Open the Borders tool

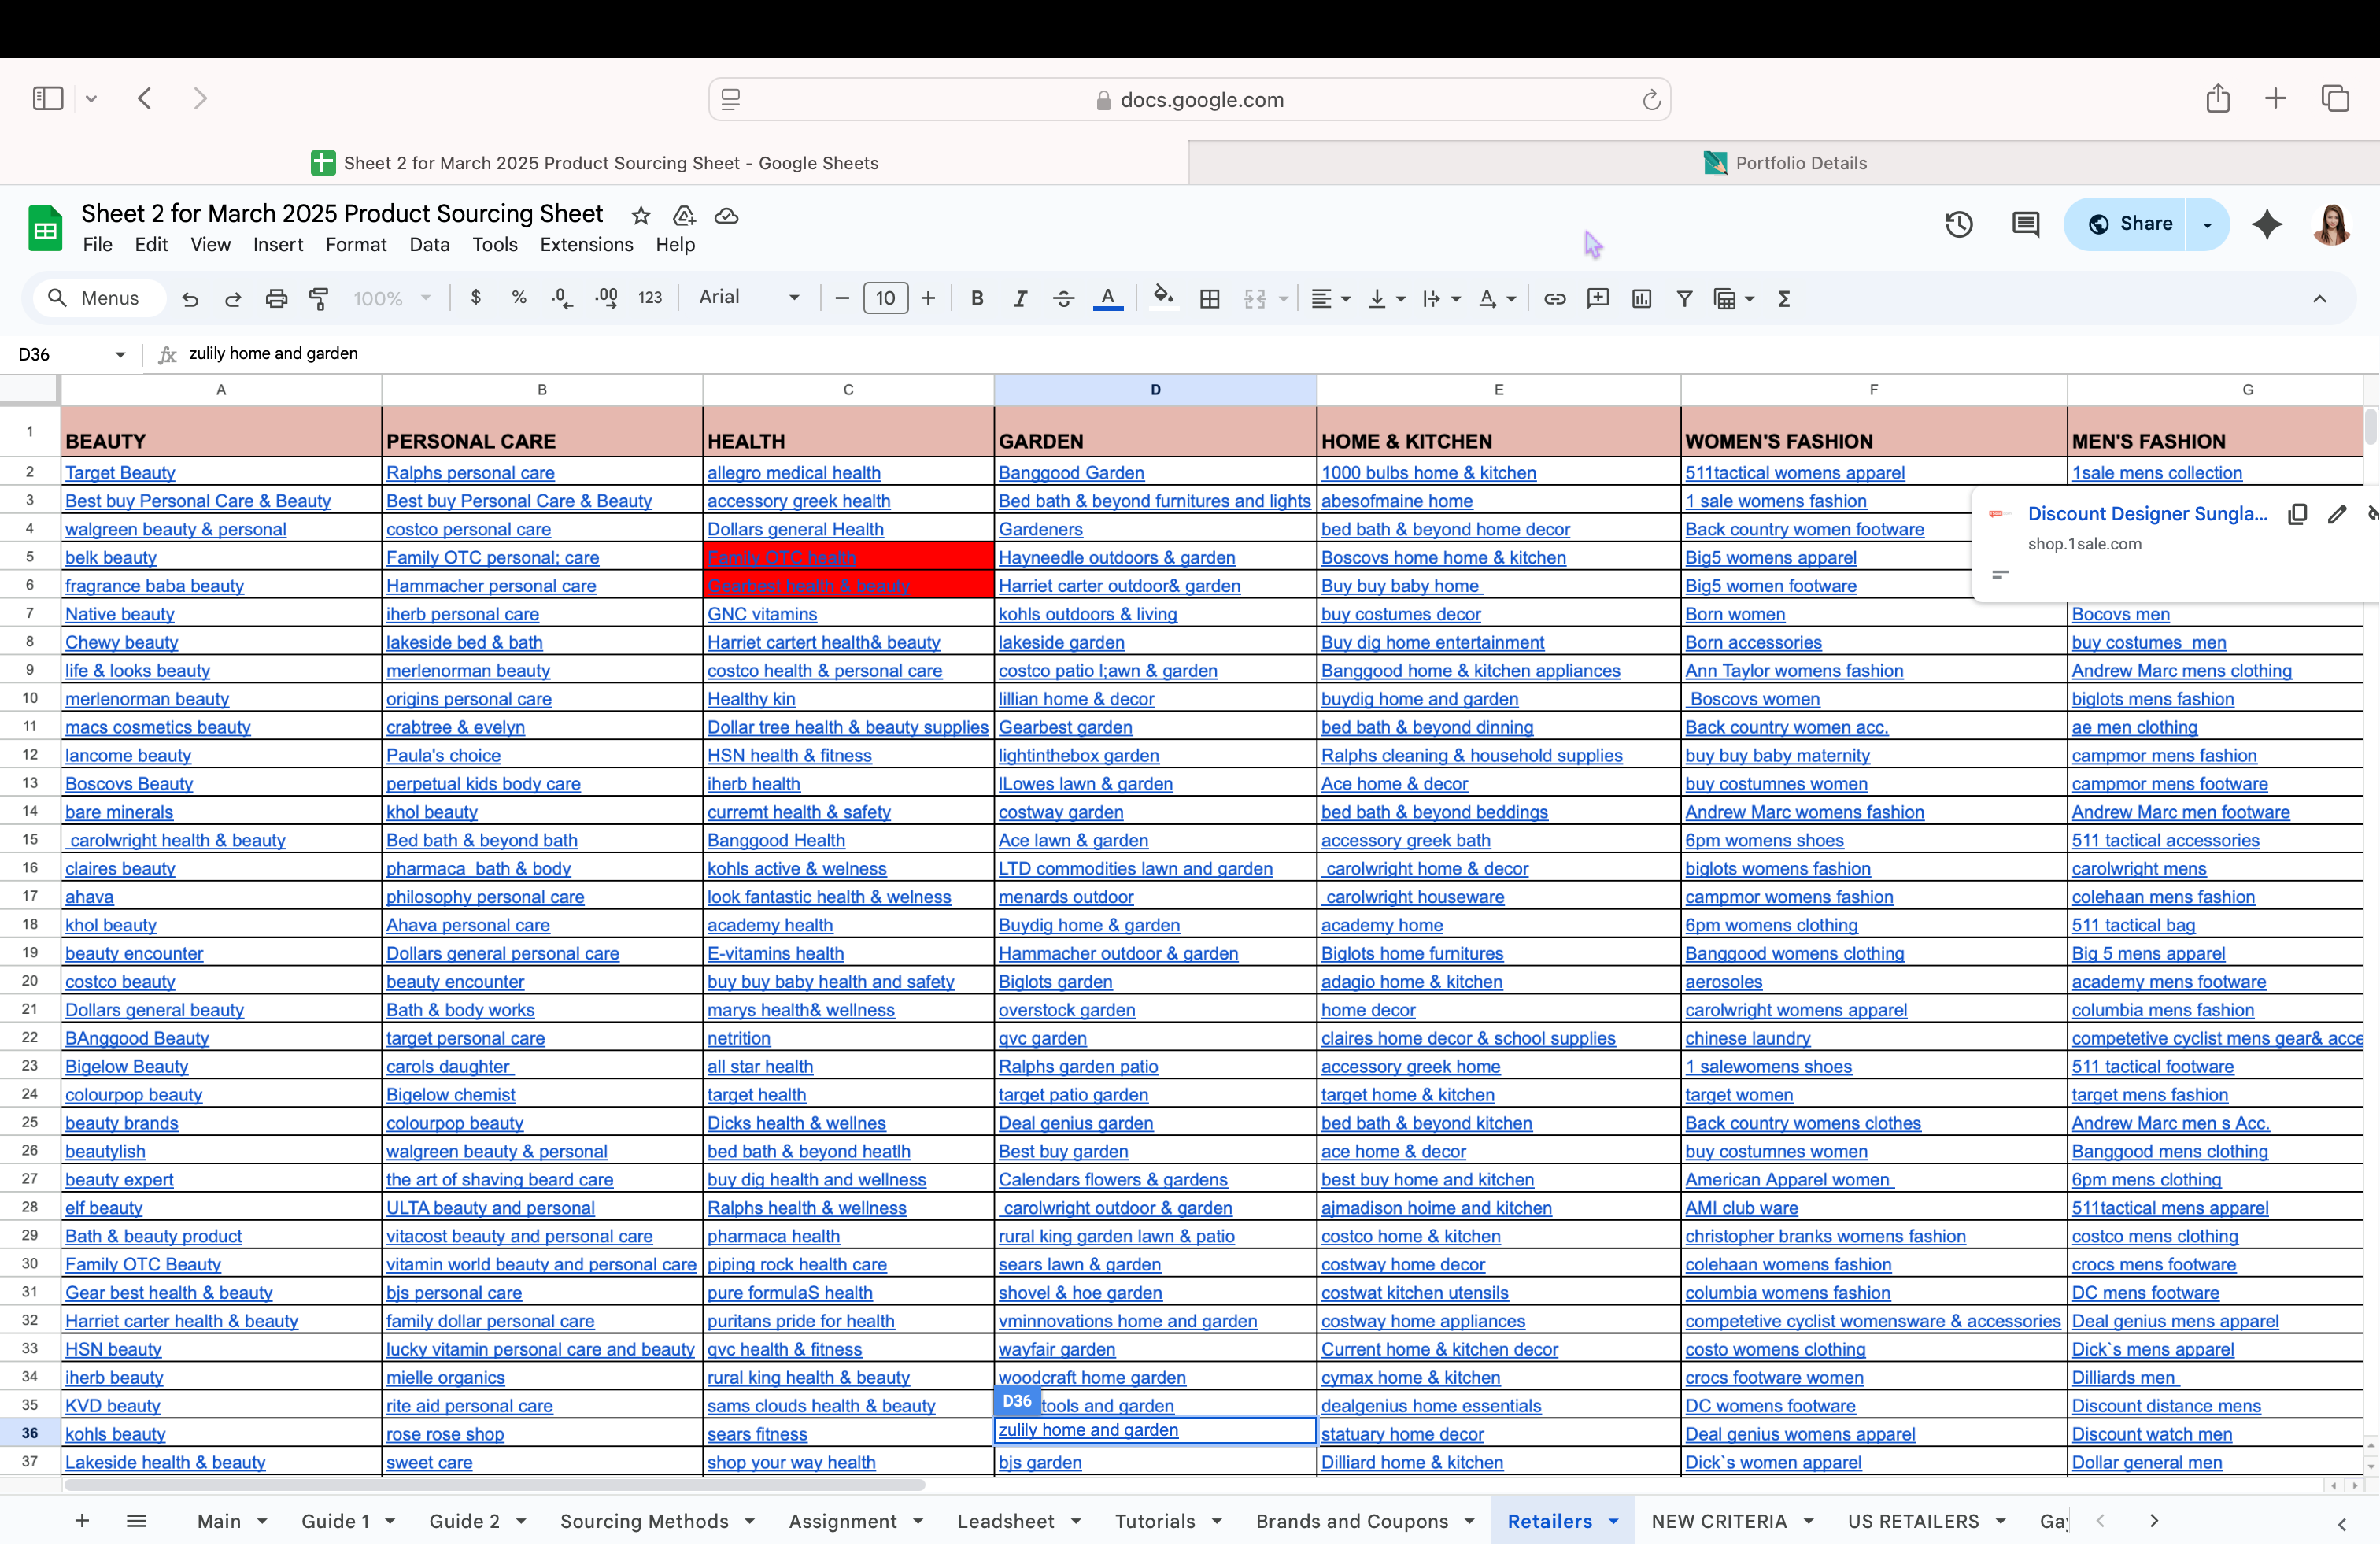[1210, 298]
